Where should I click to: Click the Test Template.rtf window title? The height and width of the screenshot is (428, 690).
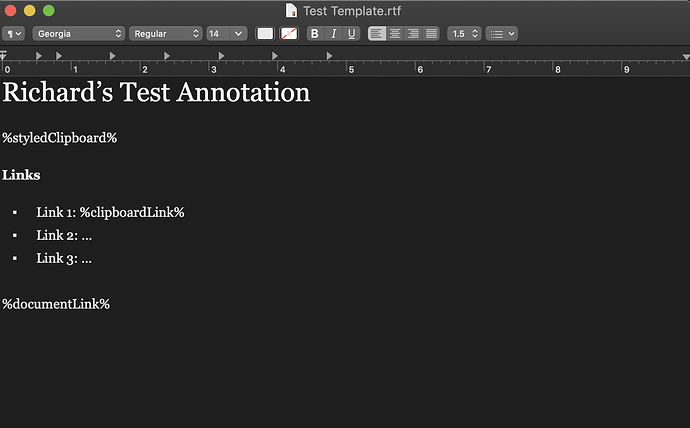coord(352,11)
